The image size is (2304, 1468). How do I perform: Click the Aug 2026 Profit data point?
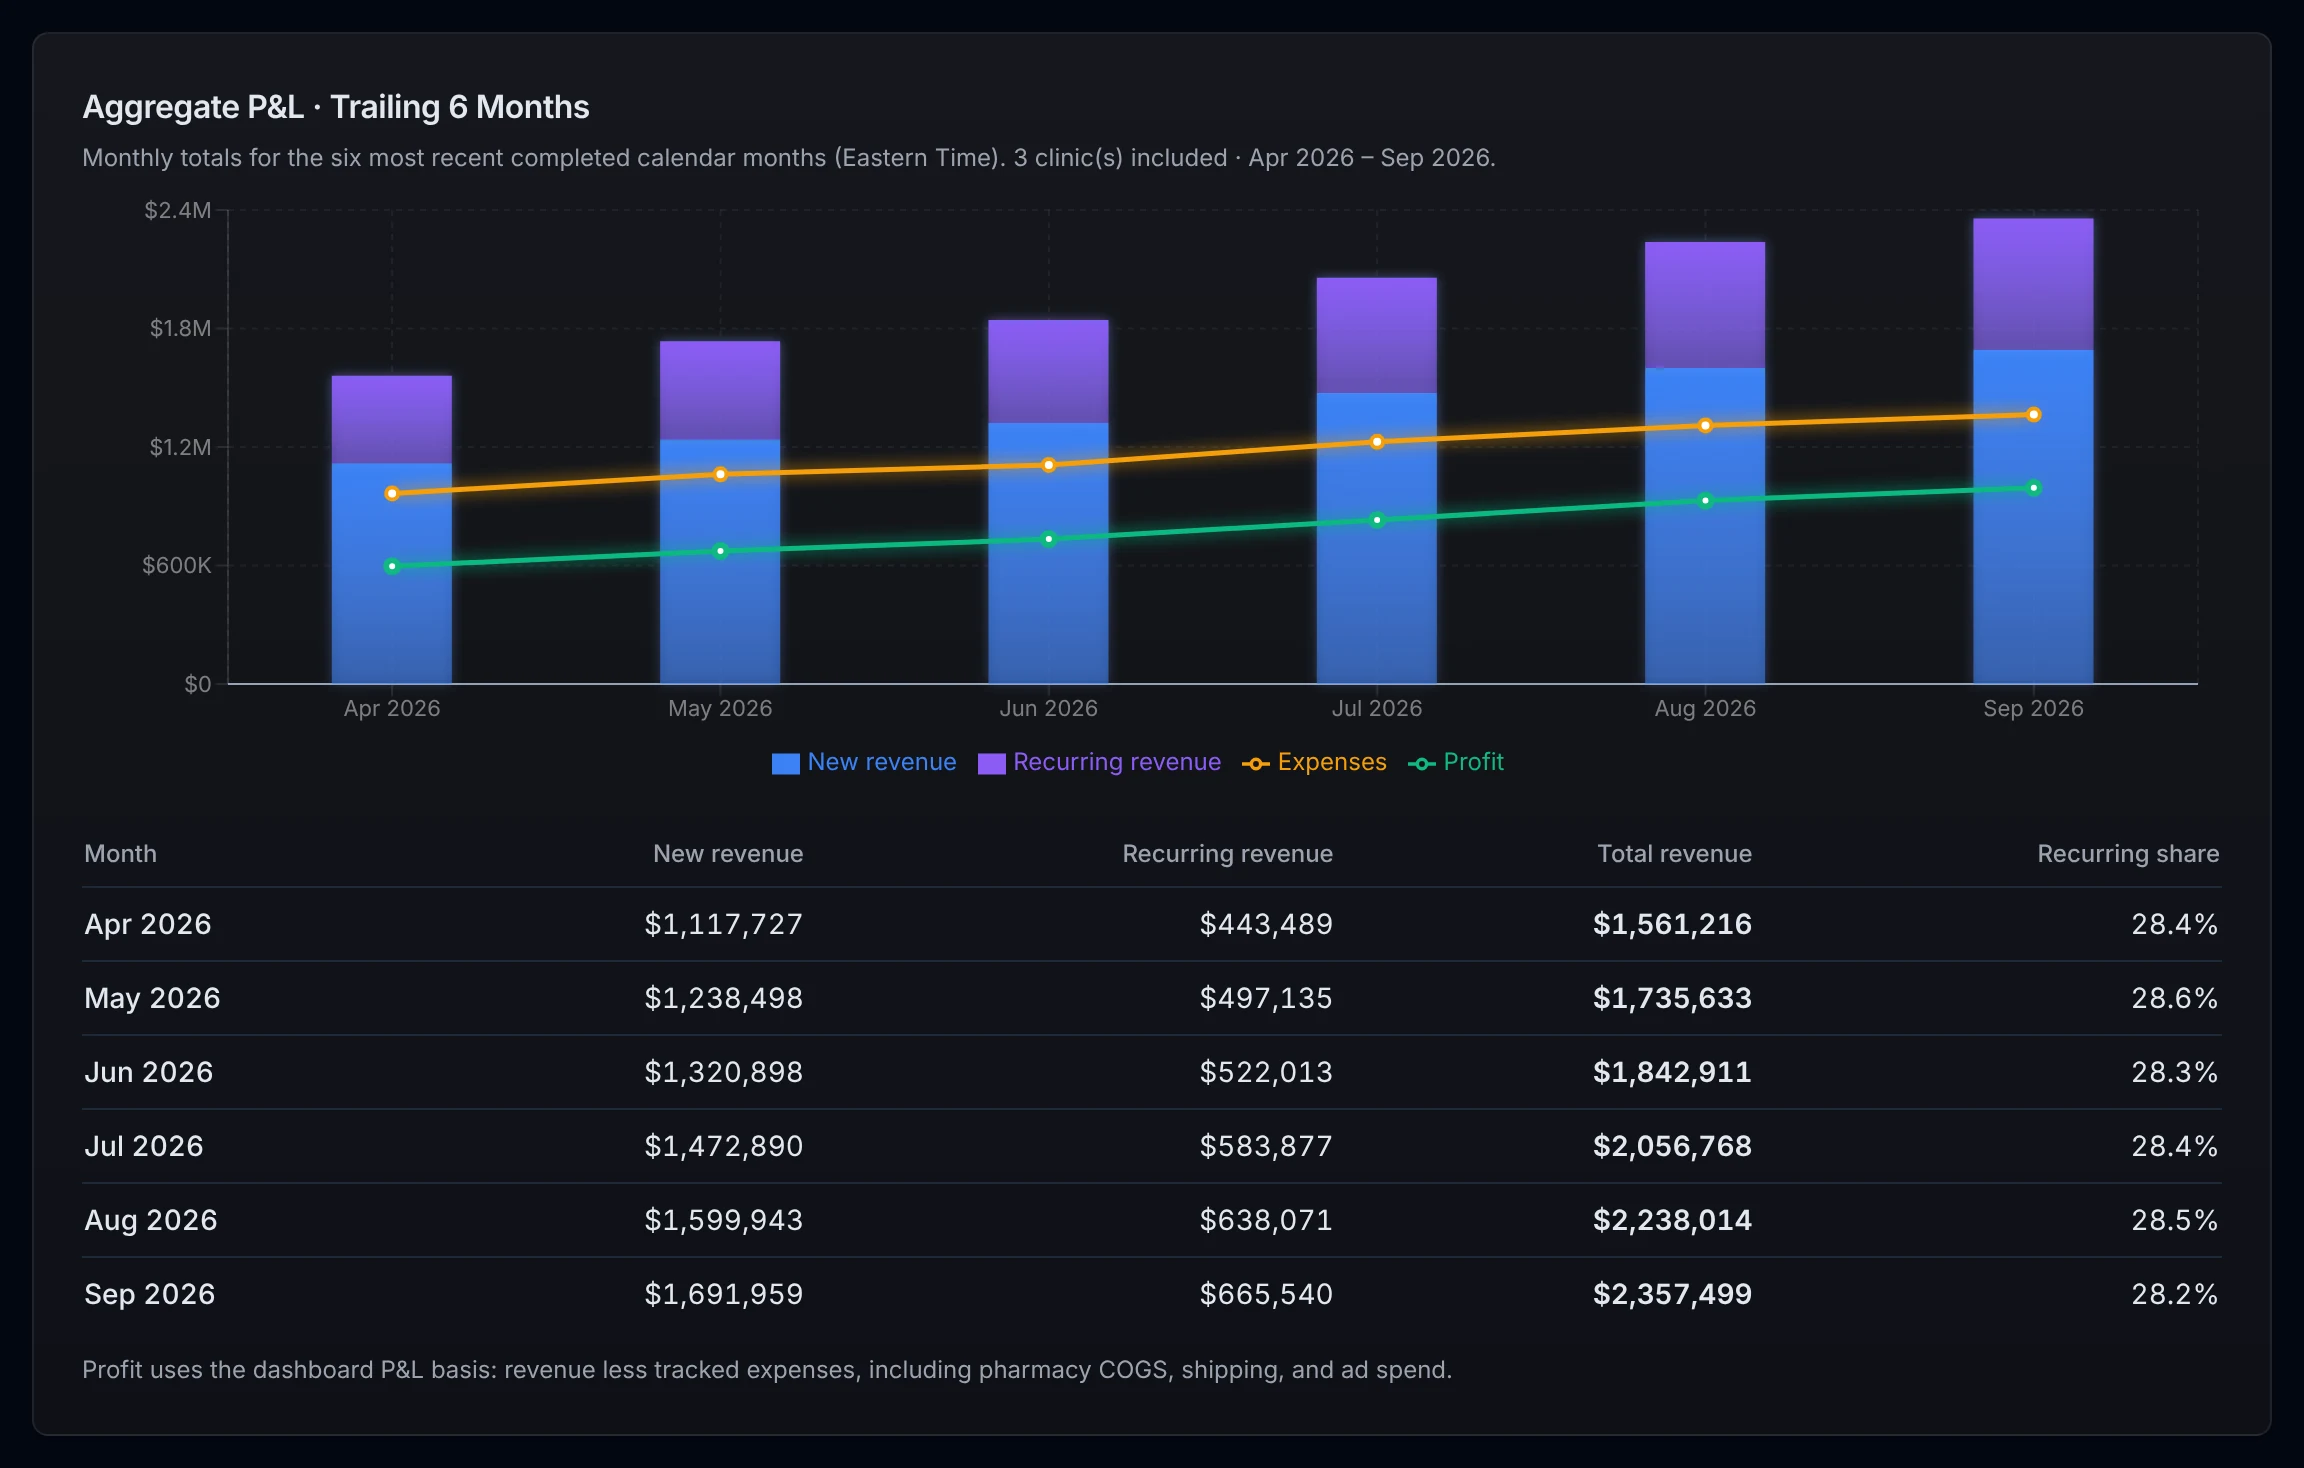click(x=1705, y=500)
